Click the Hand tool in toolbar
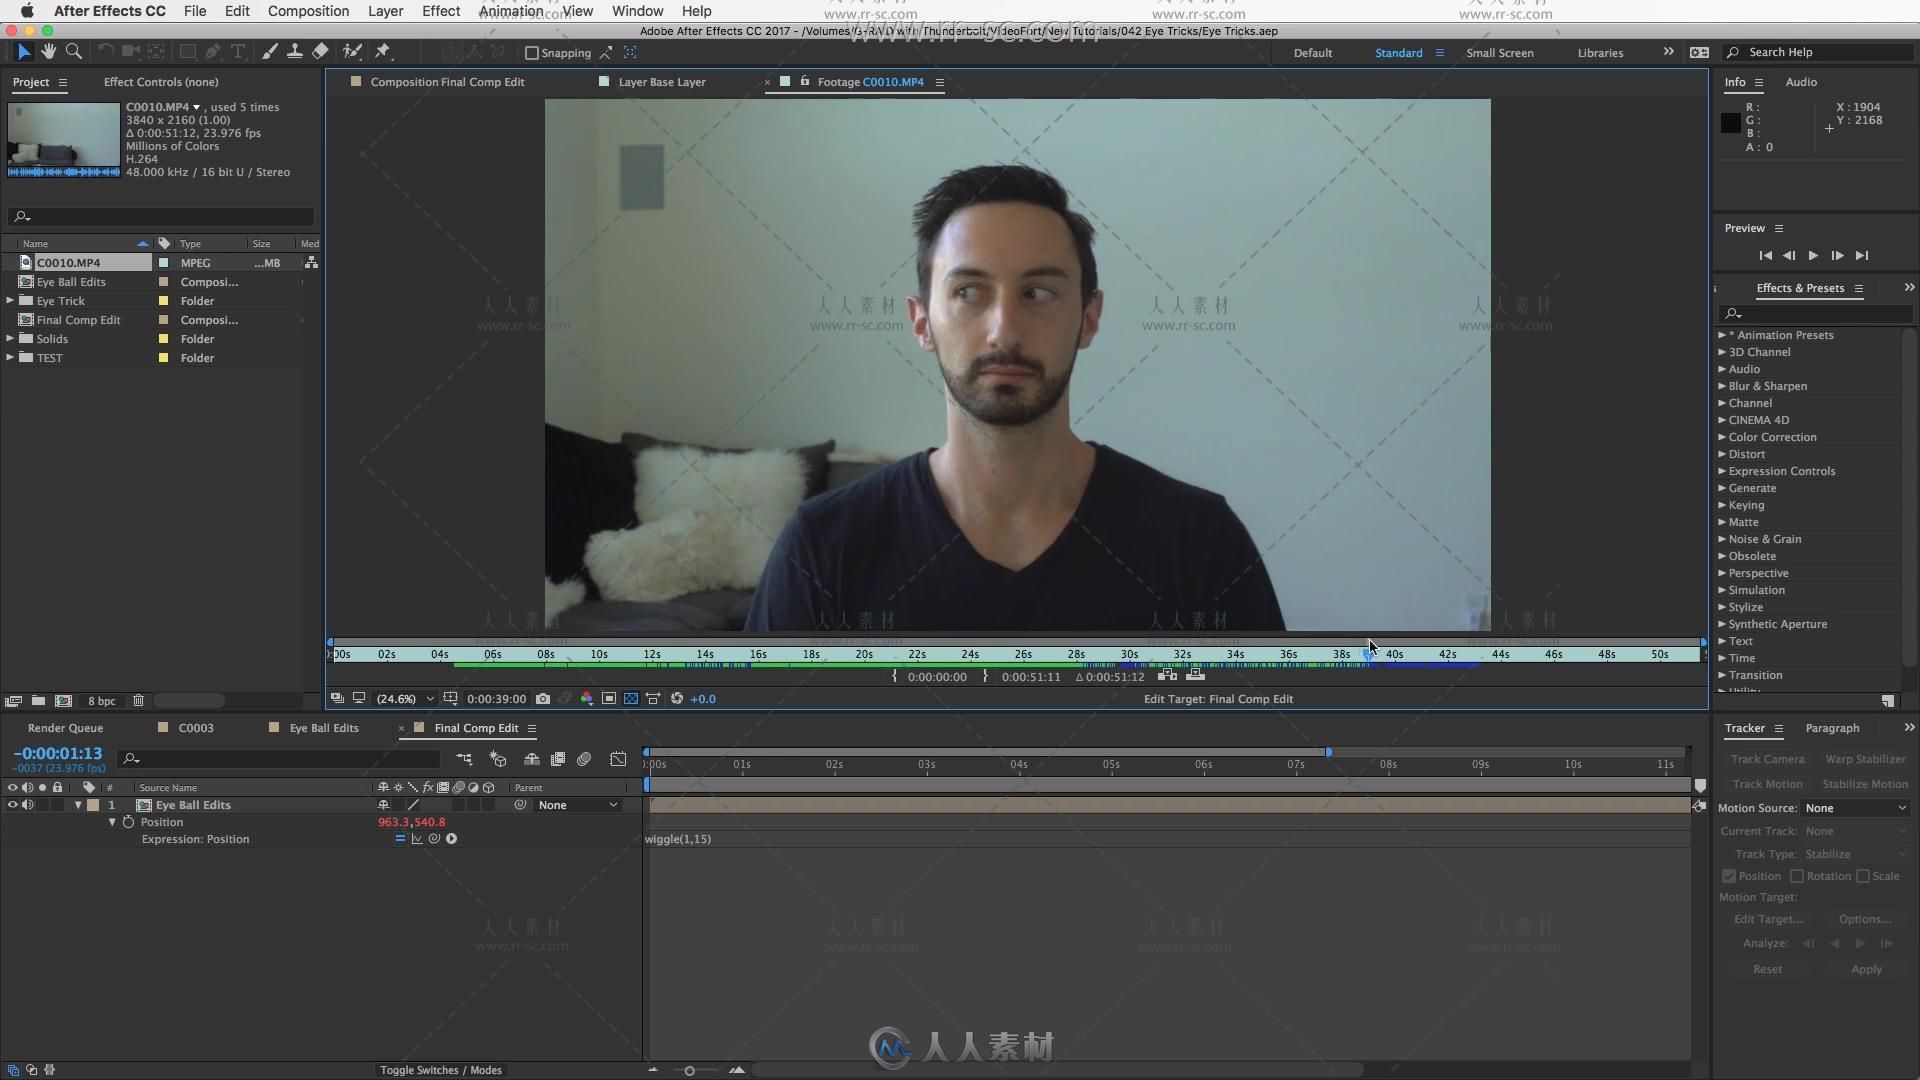 (47, 51)
